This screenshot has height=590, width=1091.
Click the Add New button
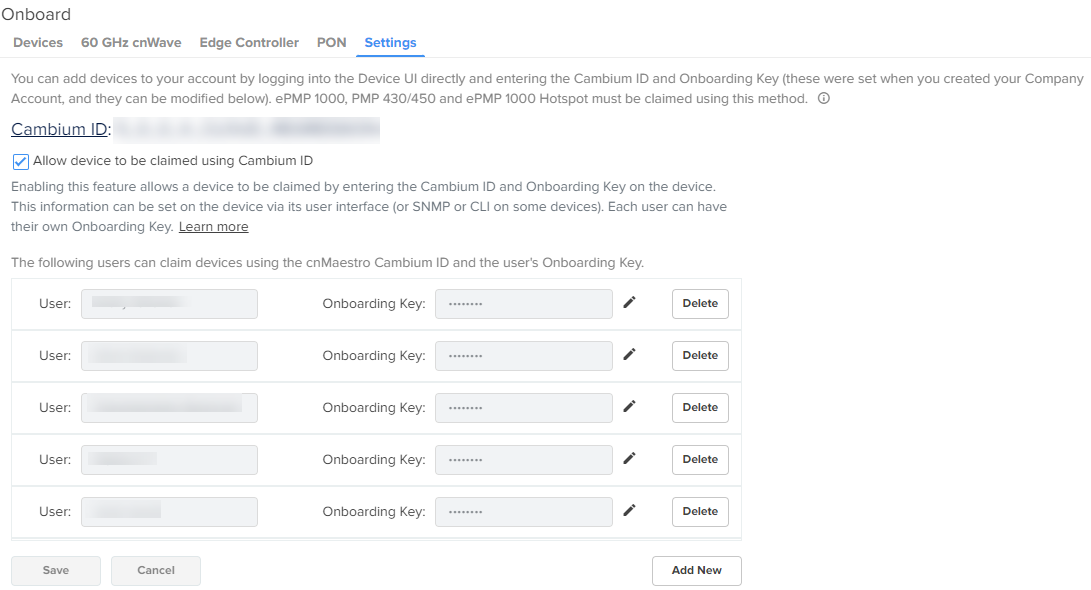tap(696, 571)
